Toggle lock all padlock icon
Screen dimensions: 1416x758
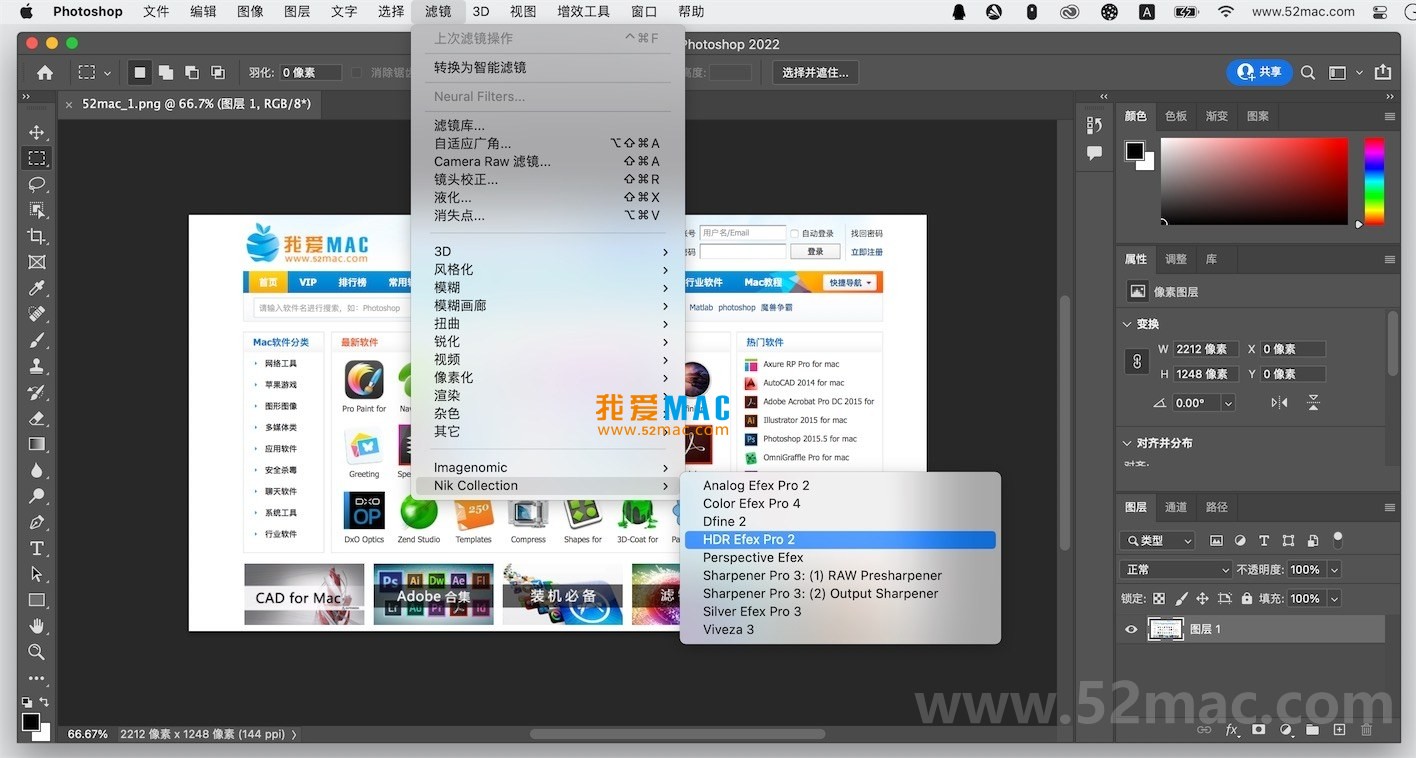pos(1246,599)
